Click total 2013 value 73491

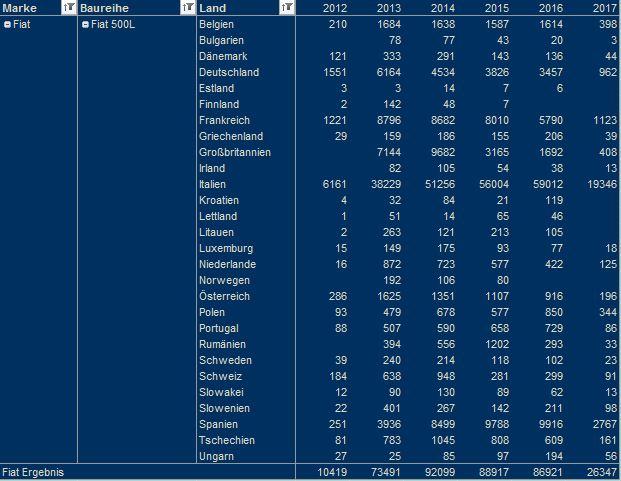[384, 472]
